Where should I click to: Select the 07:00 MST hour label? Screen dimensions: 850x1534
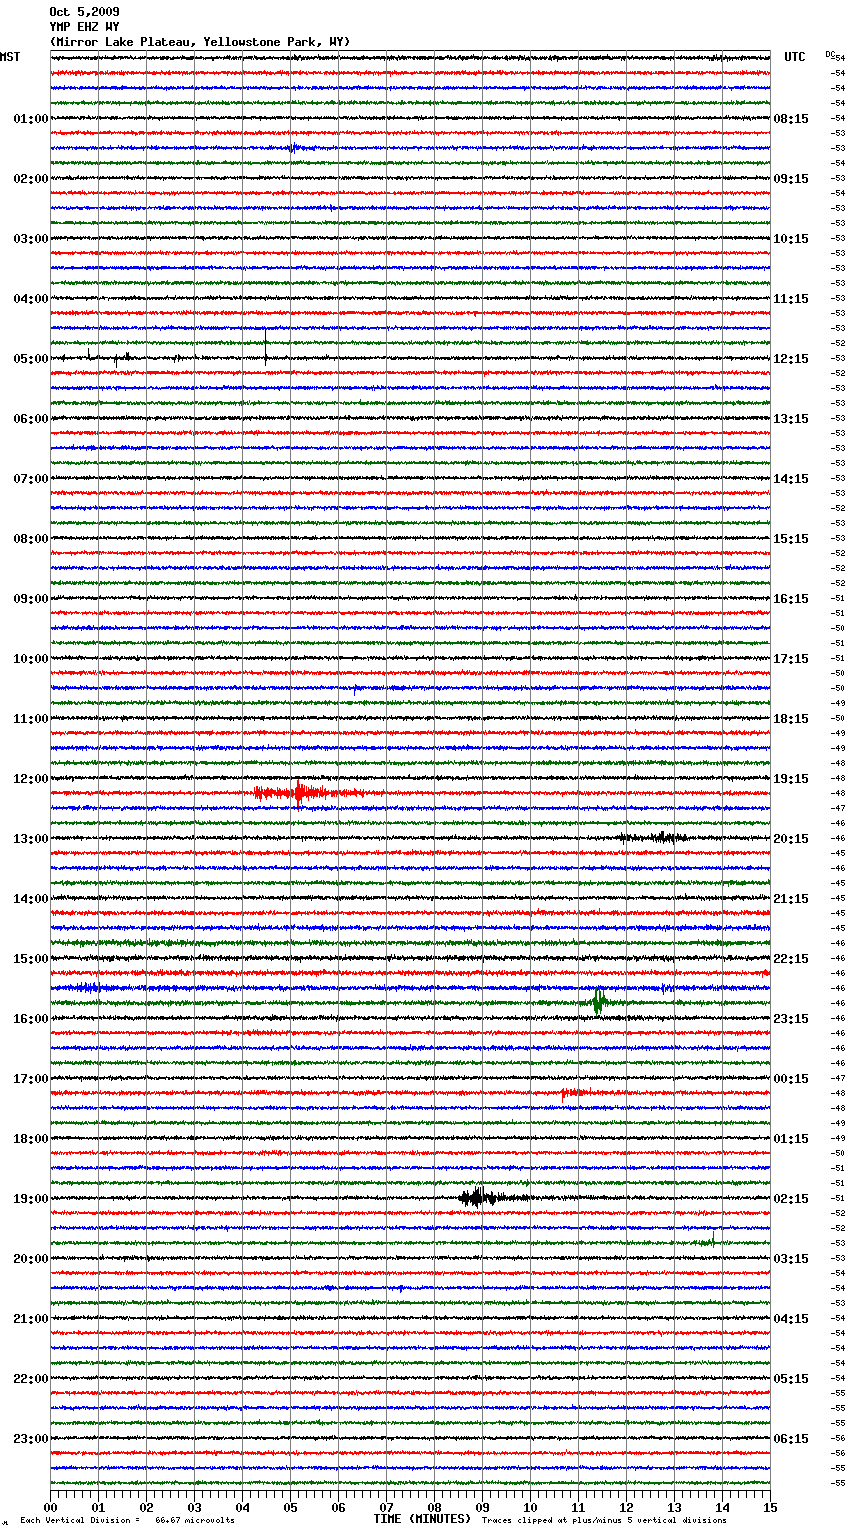point(31,479)
